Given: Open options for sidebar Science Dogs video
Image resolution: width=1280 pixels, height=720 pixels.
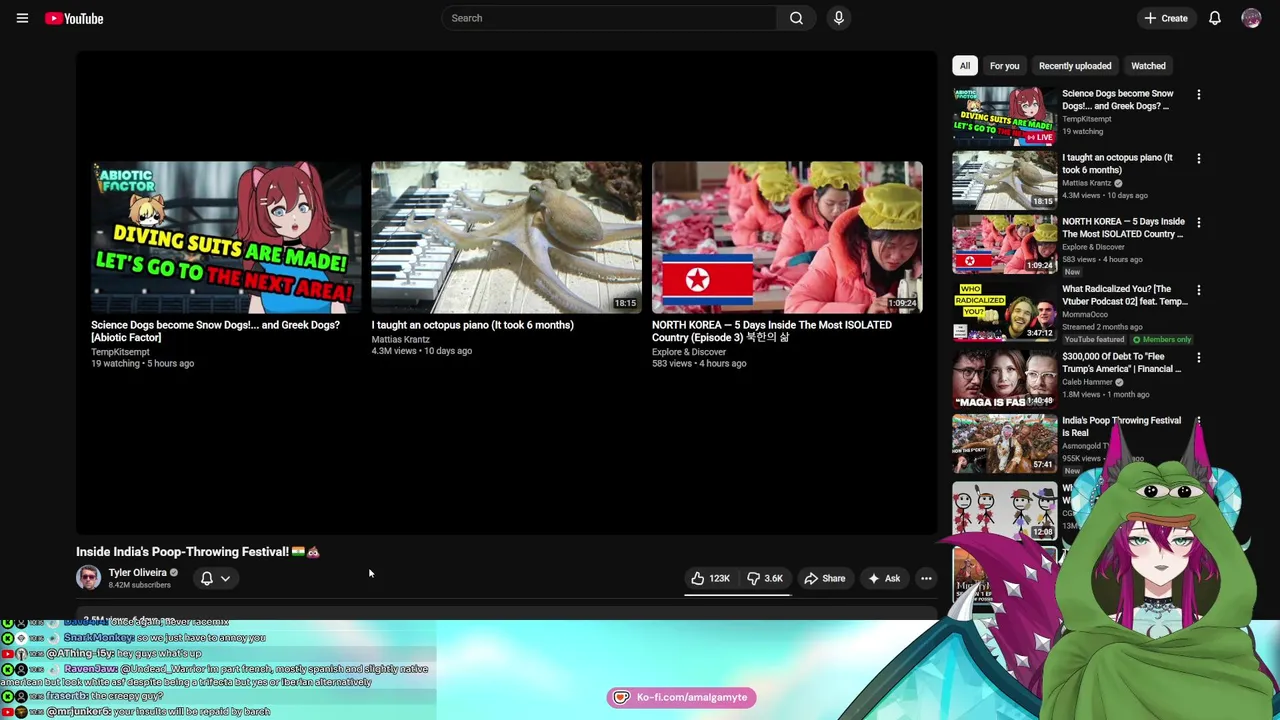Looking at the screenshot, I should [1199, 95].
